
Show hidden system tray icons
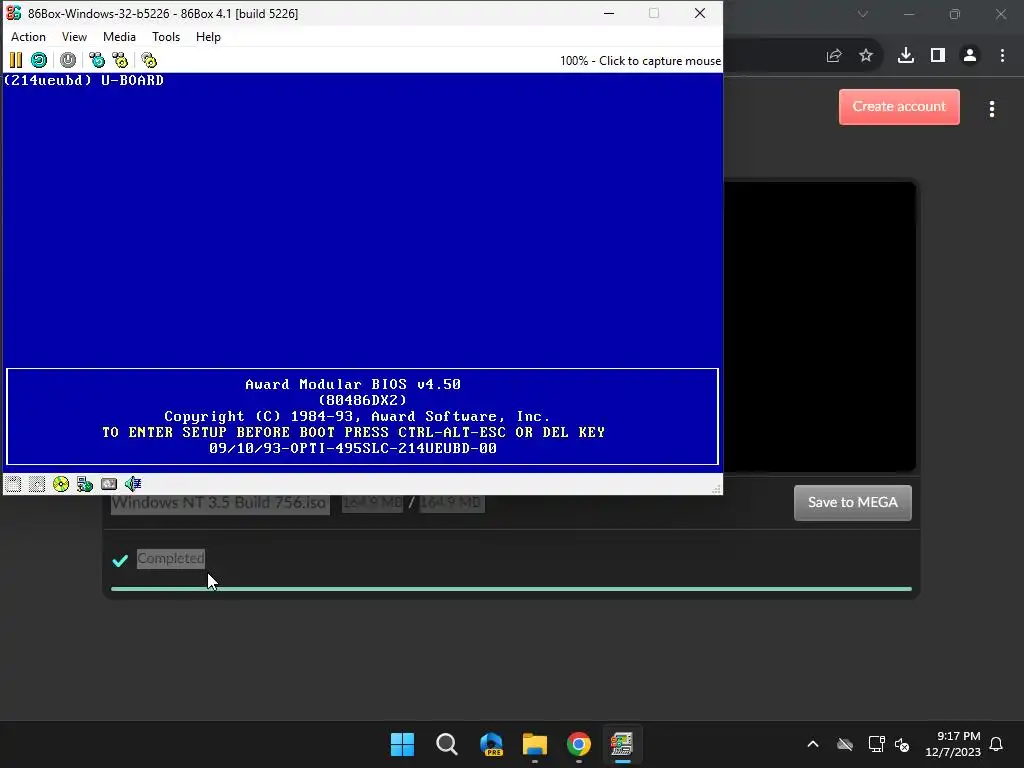[813, 744]
